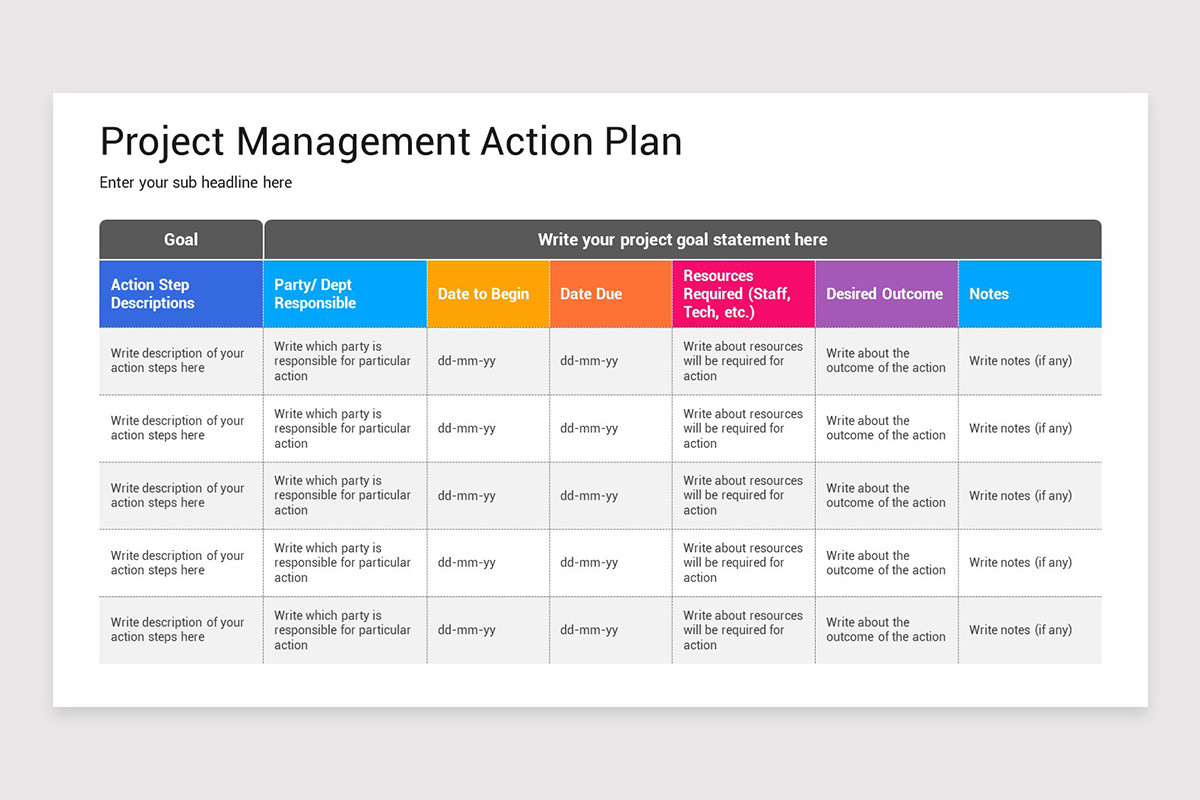Select first row Date to Begin dd-mm-yy cell
The image size is (1200, 800).
[488, 361]
